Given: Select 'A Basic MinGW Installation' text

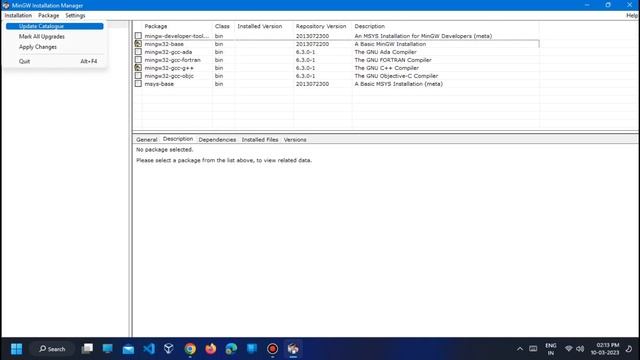Looking at the screenshot, I should pos(390,44).
